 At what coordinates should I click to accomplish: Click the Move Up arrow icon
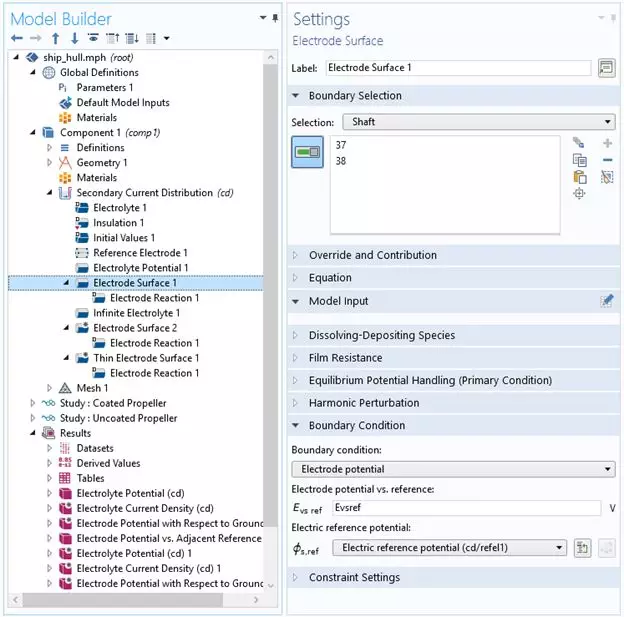point(56,38)
